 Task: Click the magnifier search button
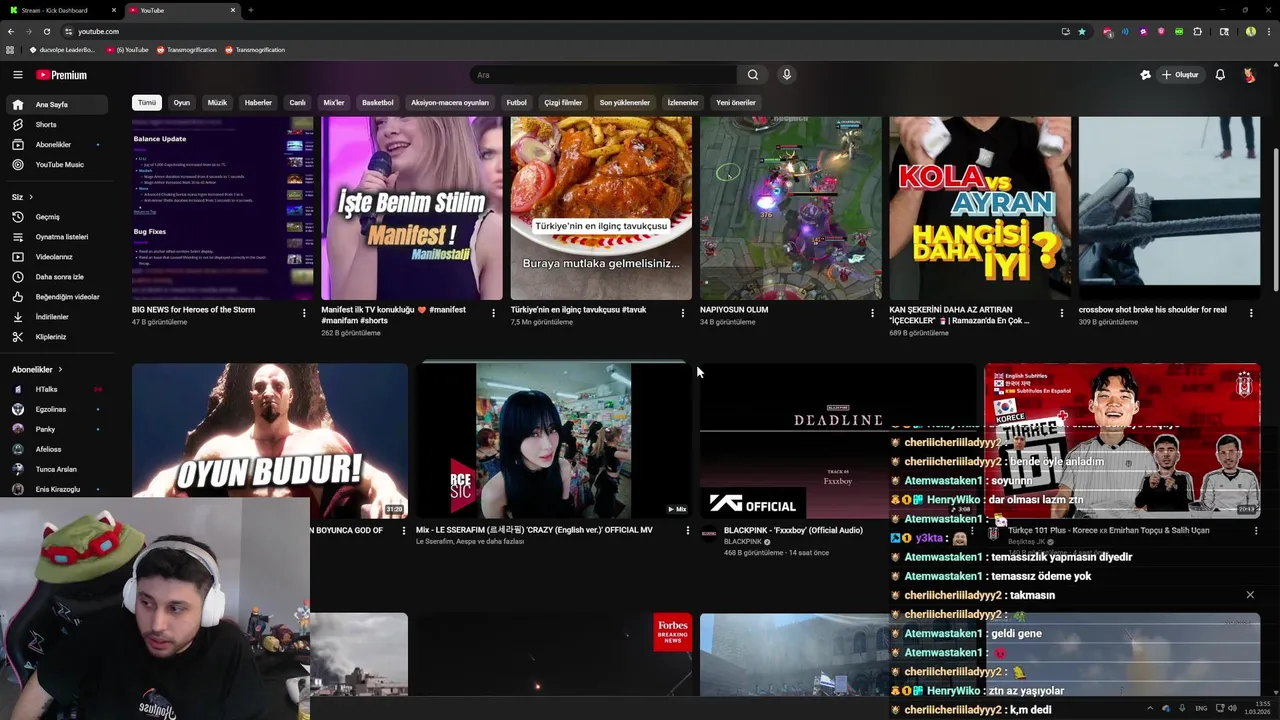point(753,75)
